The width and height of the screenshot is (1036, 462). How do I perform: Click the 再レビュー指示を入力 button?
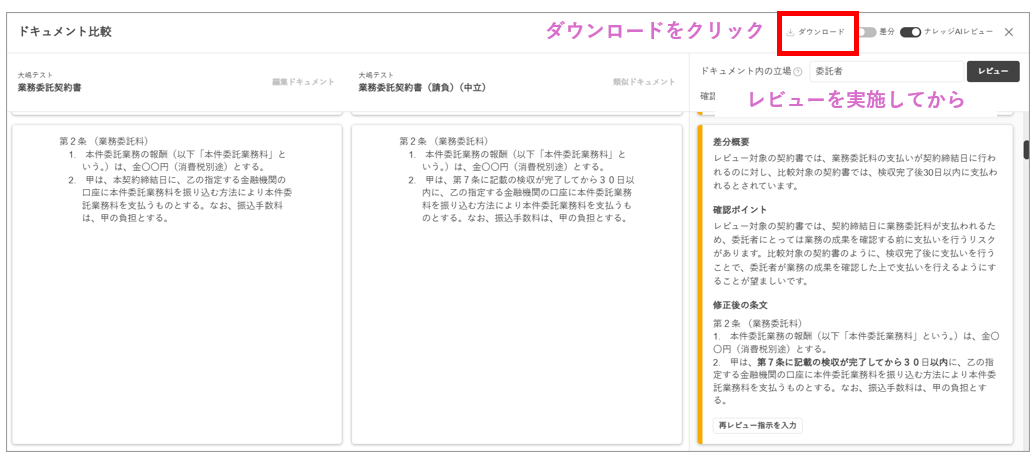(758, 425)
